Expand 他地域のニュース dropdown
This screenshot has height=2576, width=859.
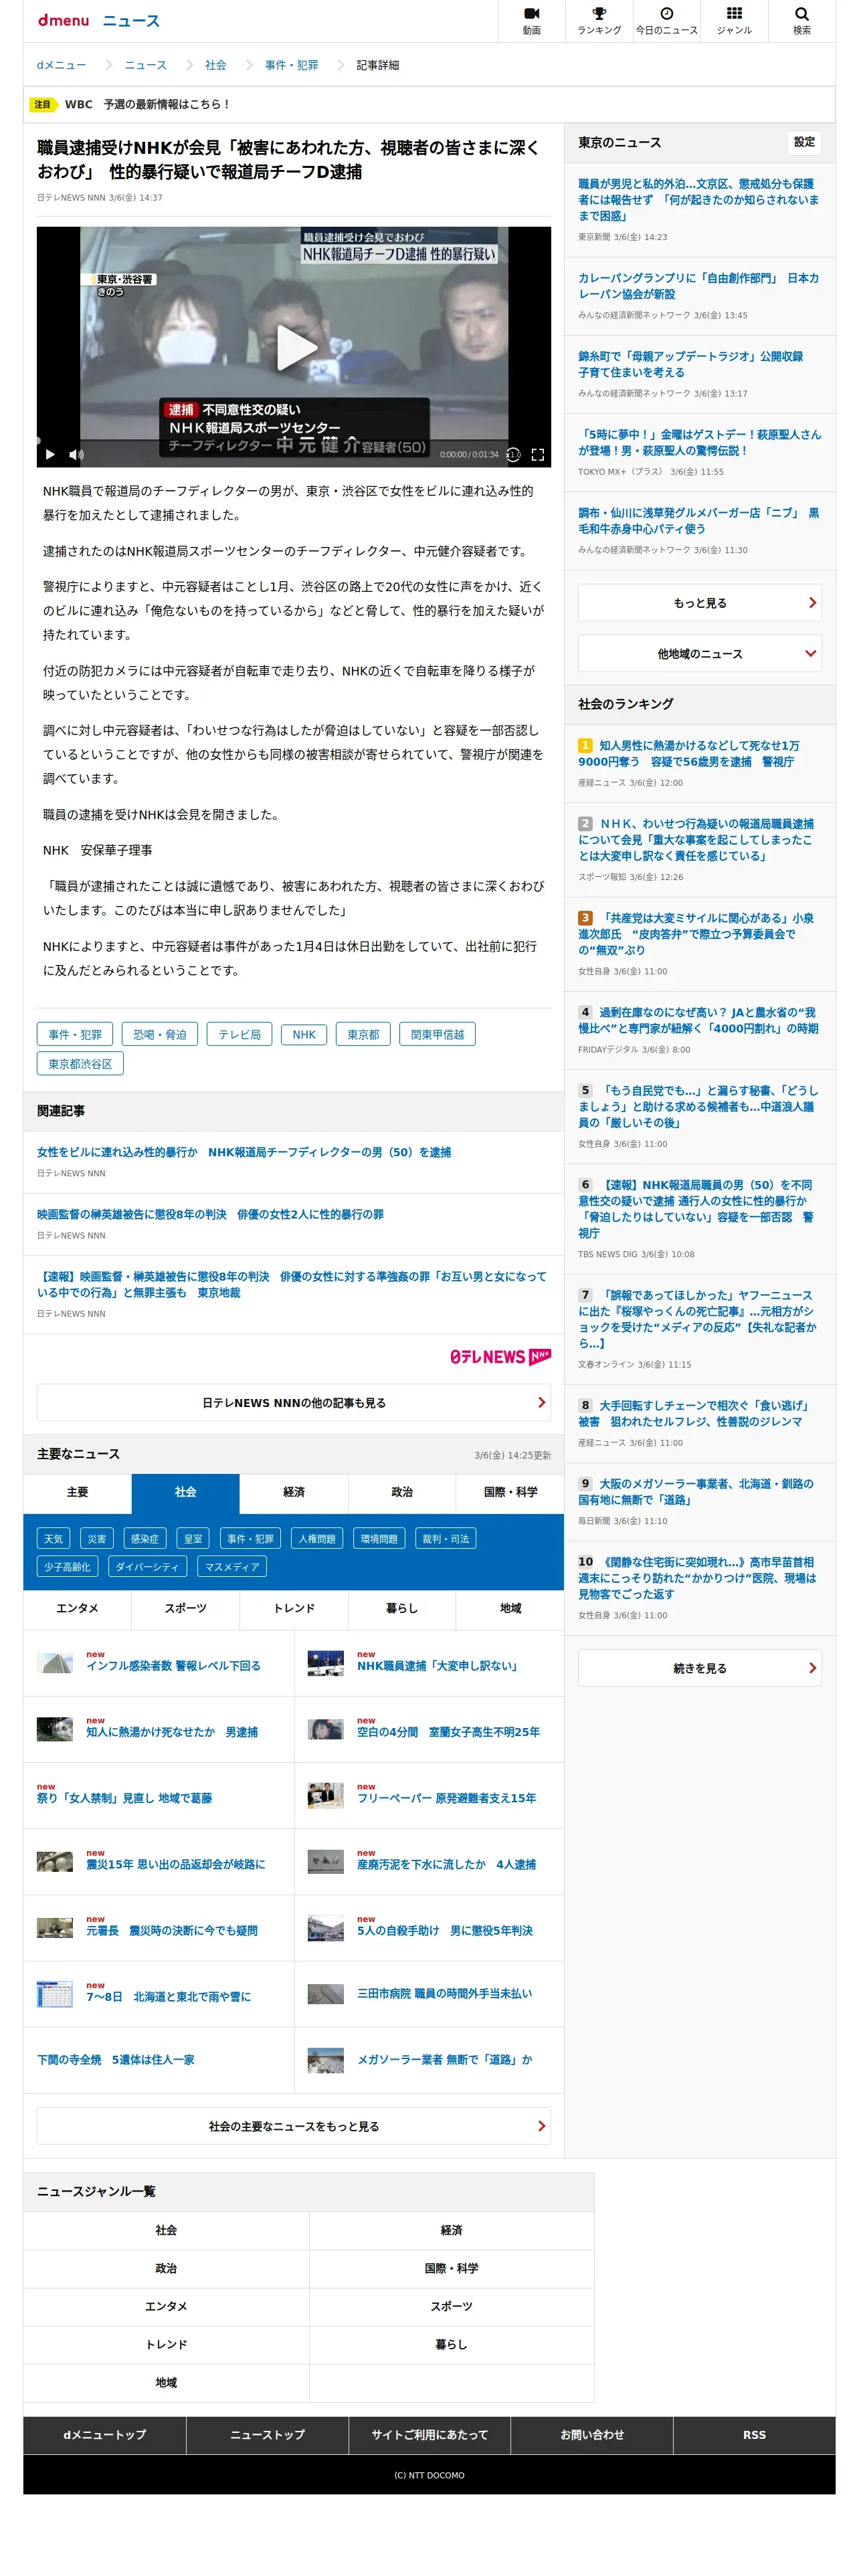click(x=699, y=653)
